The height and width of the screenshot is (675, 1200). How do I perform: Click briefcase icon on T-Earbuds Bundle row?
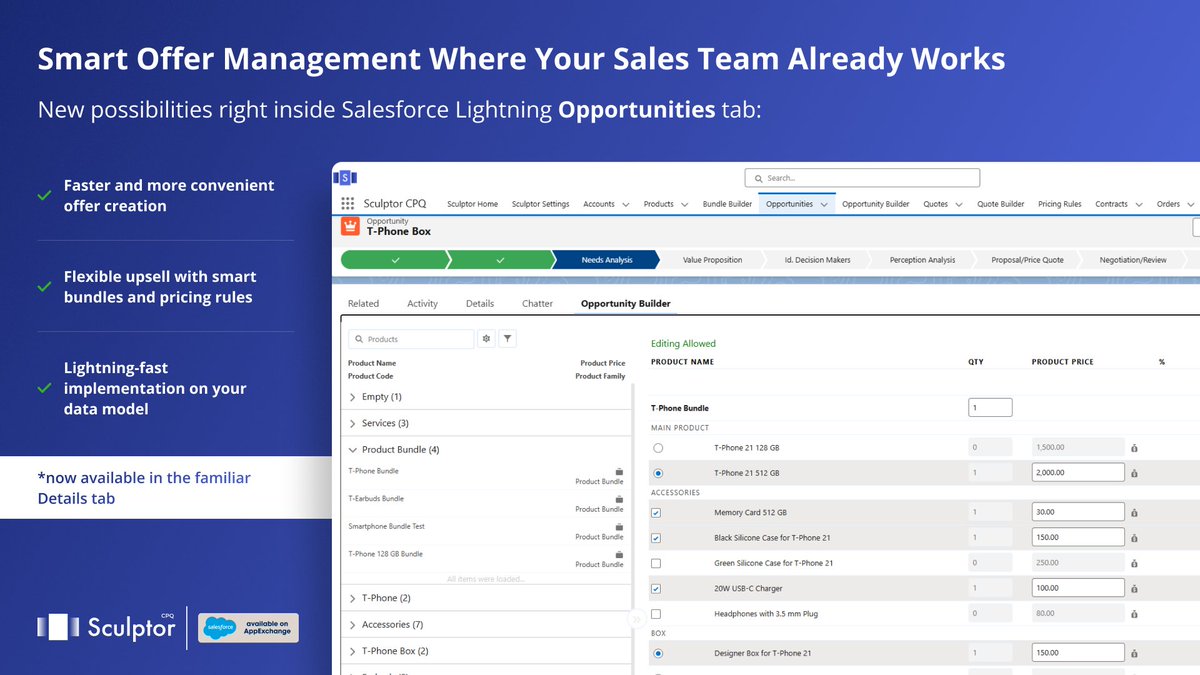[x=619, y=499]
